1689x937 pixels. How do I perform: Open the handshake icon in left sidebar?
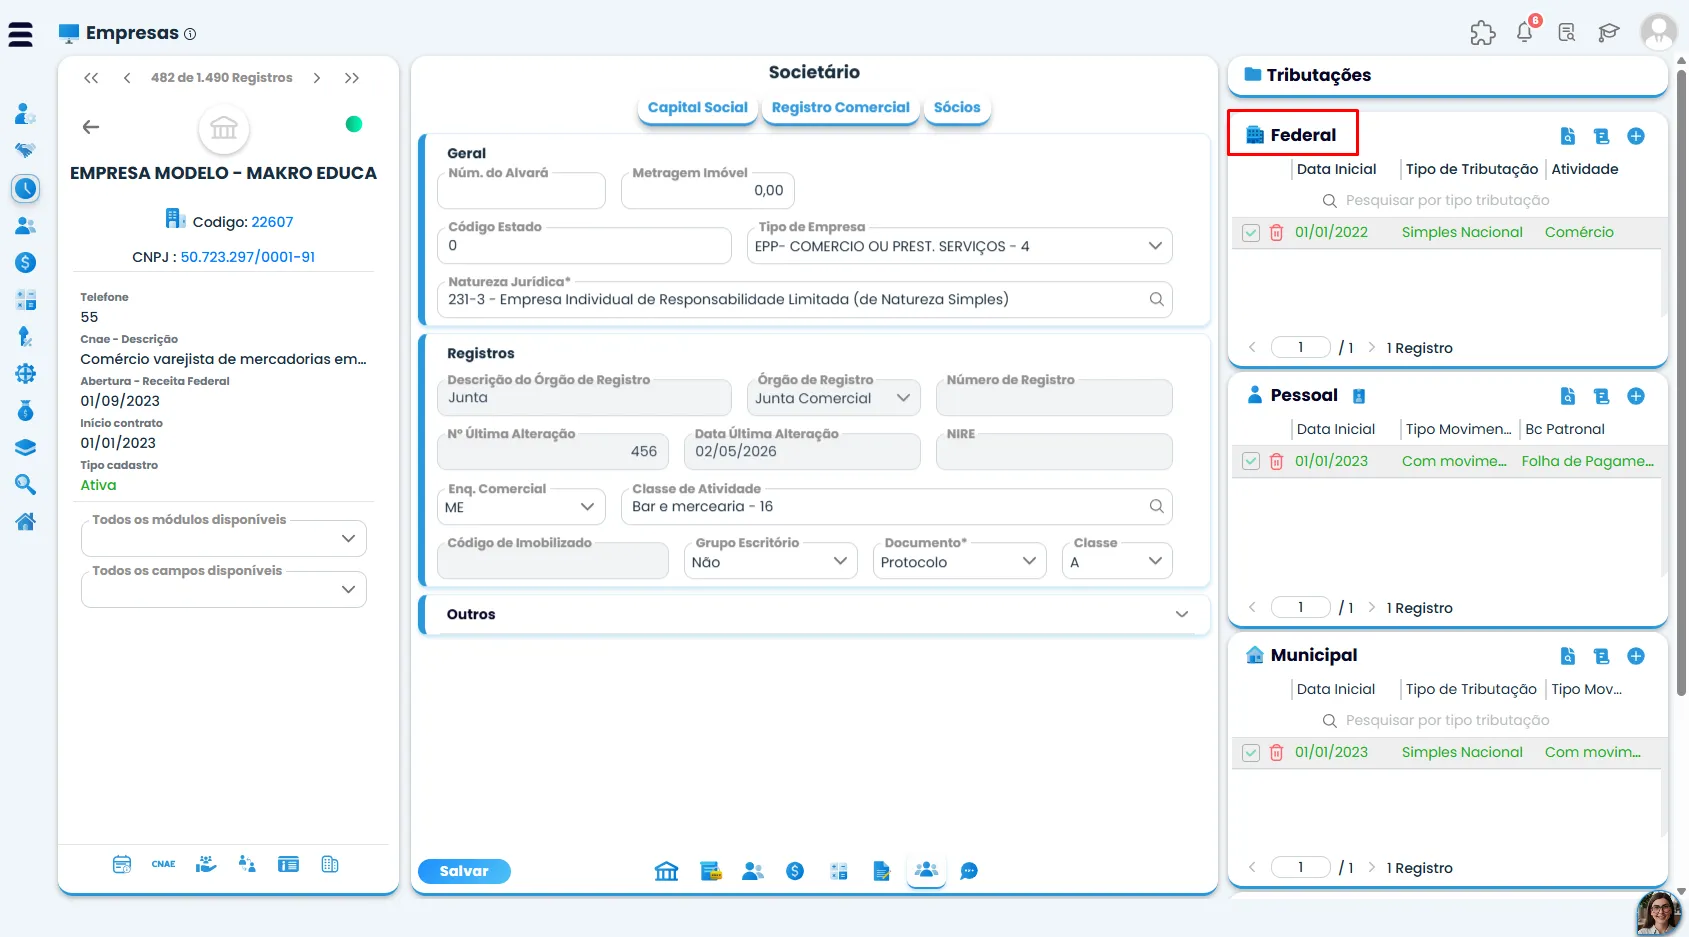click(x=26, y=151)
